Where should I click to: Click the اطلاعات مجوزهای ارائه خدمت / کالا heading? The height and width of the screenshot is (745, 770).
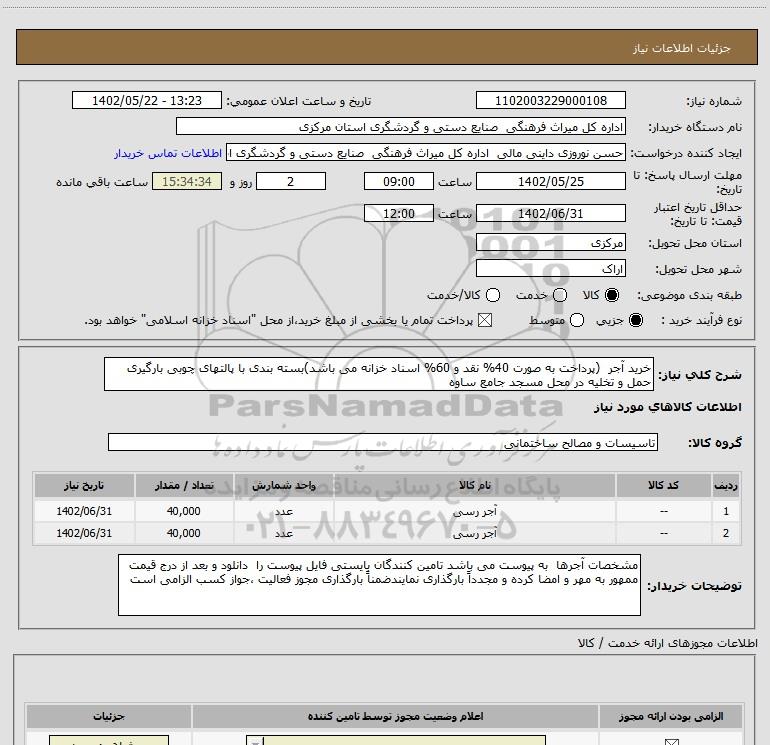coord(667,643)
